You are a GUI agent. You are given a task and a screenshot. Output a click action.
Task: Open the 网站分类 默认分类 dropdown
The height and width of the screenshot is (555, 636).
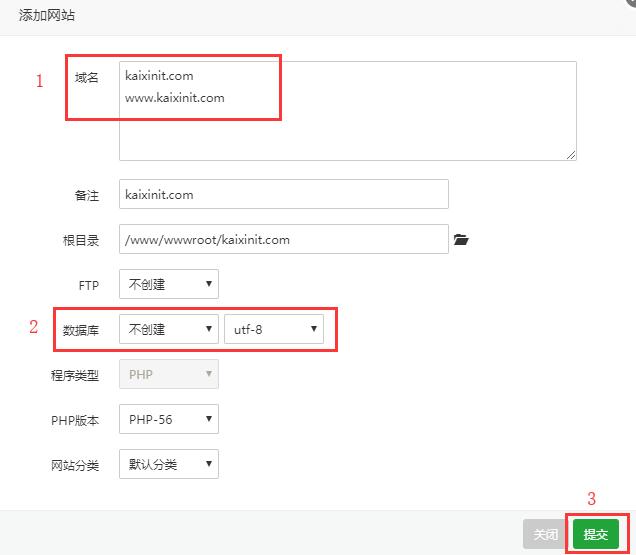[168, 465]
